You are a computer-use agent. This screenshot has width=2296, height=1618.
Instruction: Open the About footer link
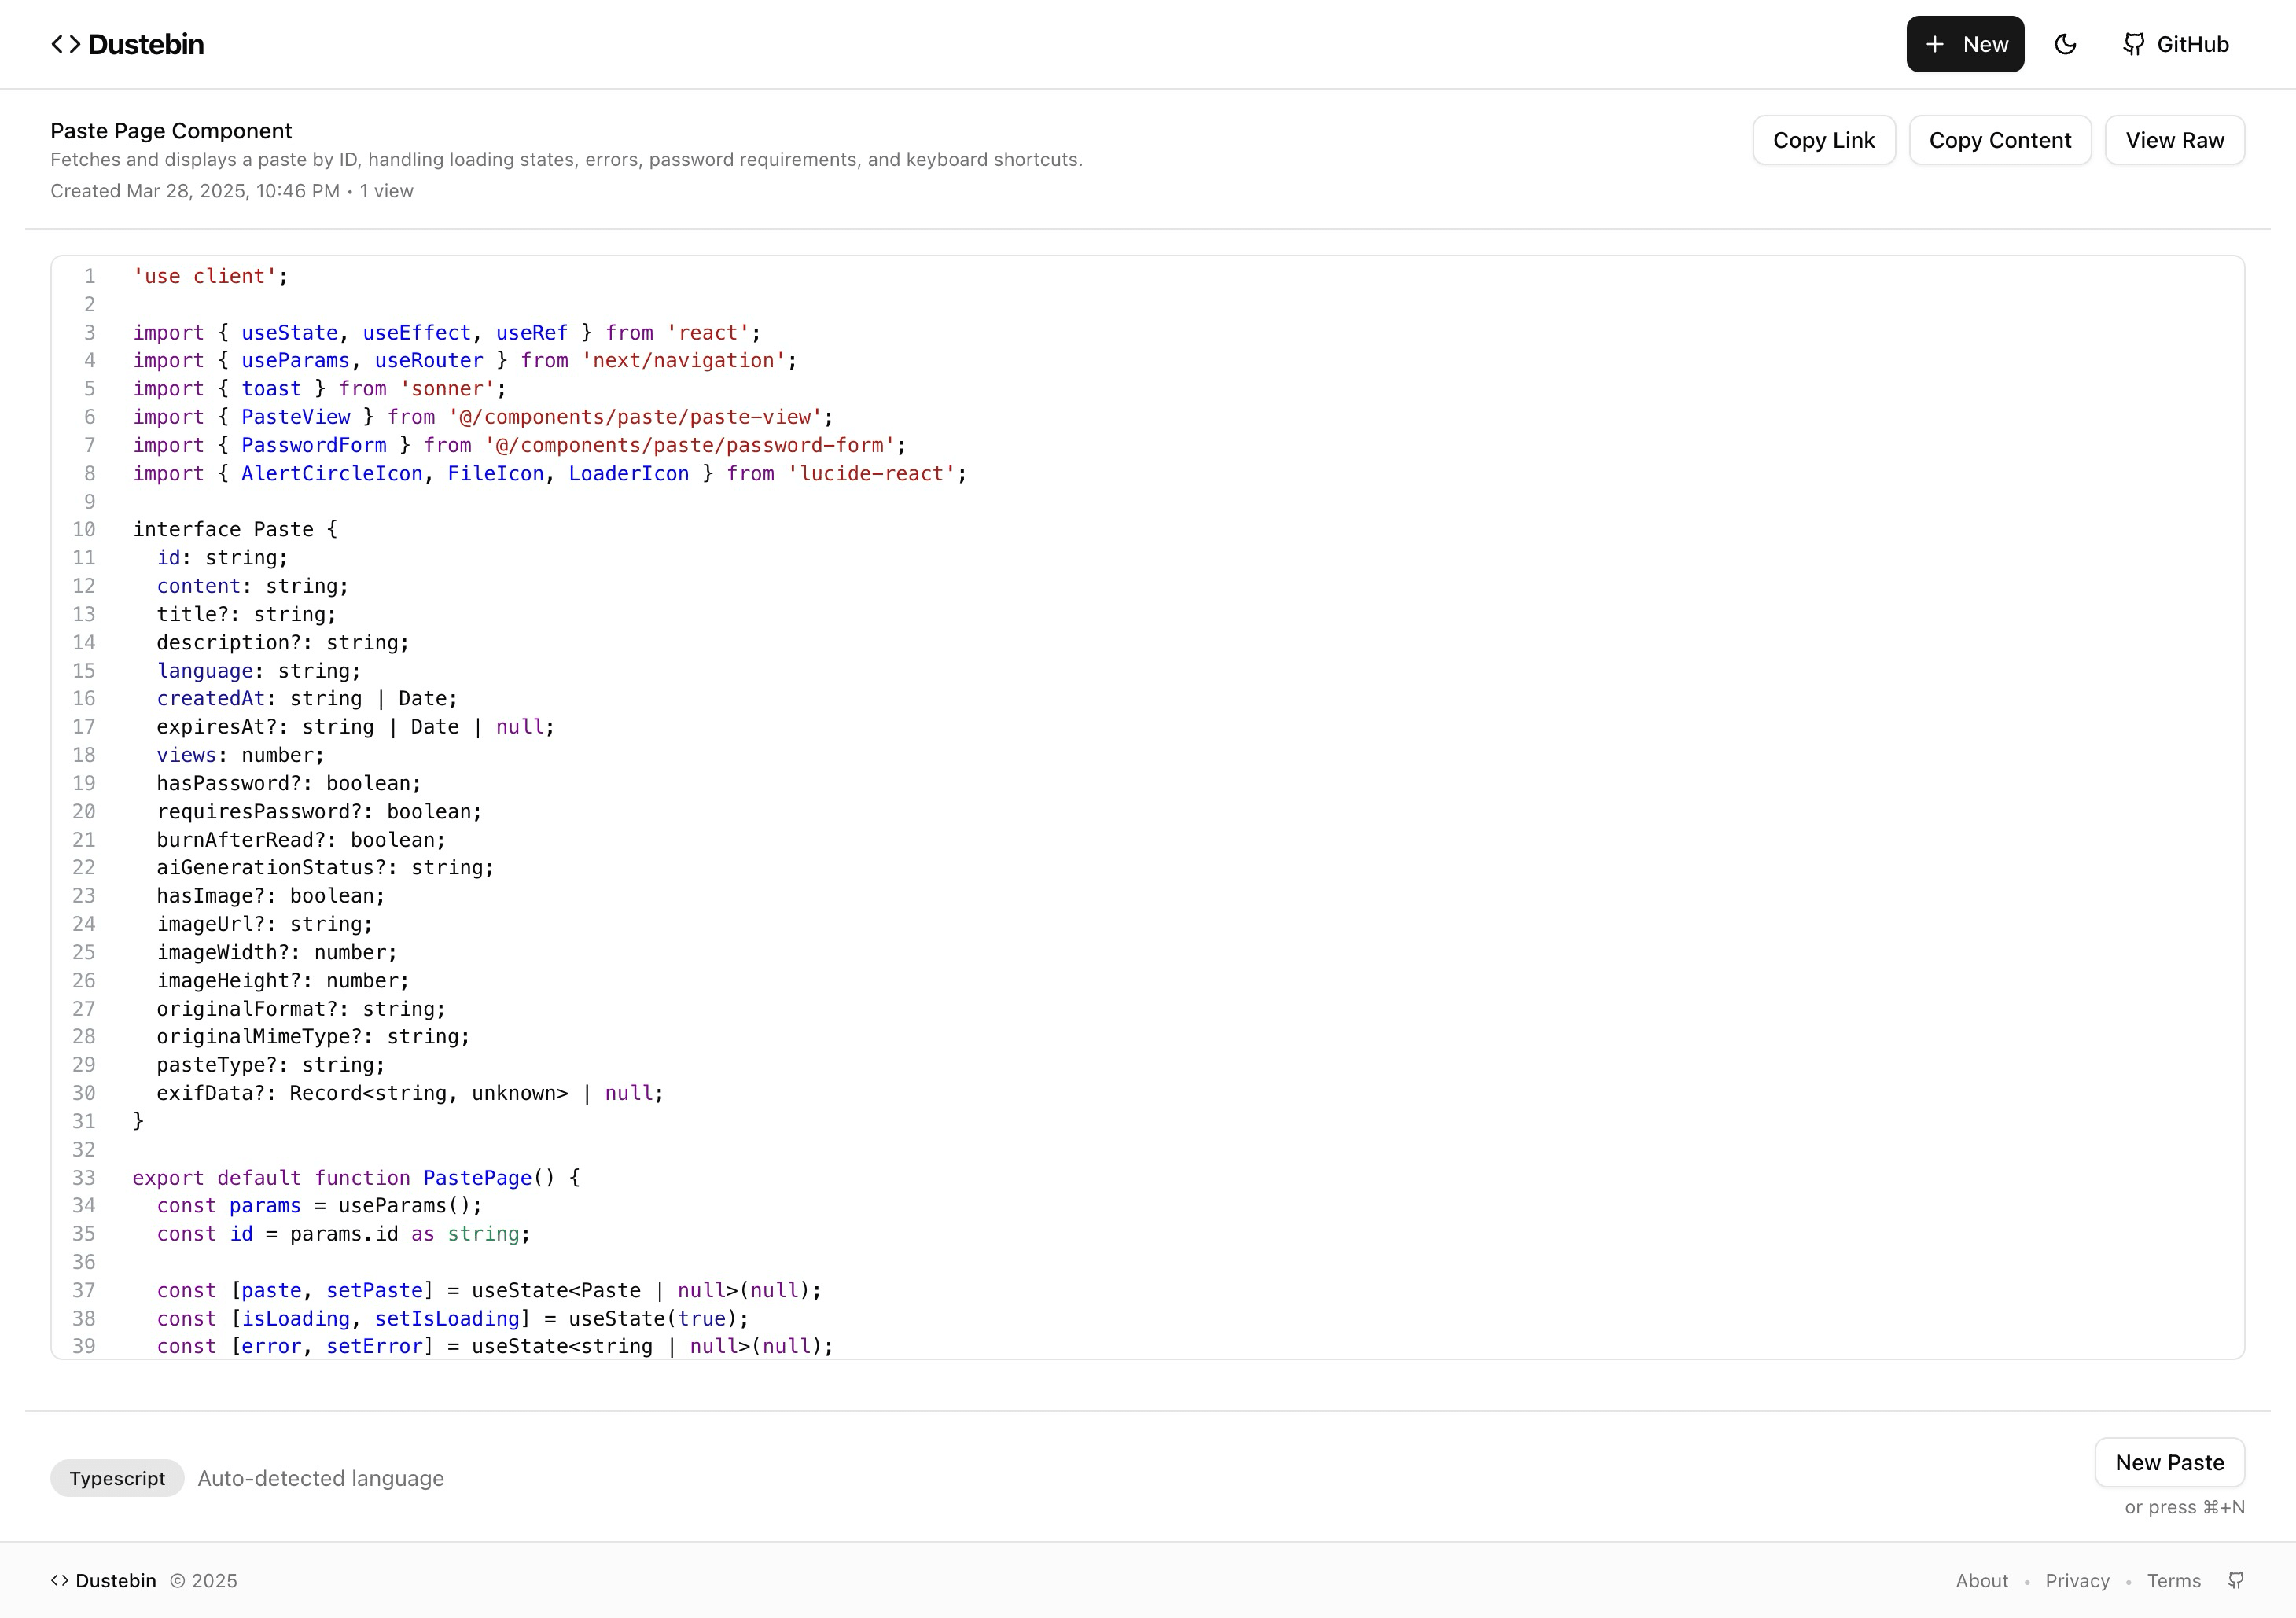click(1981, 1581)
